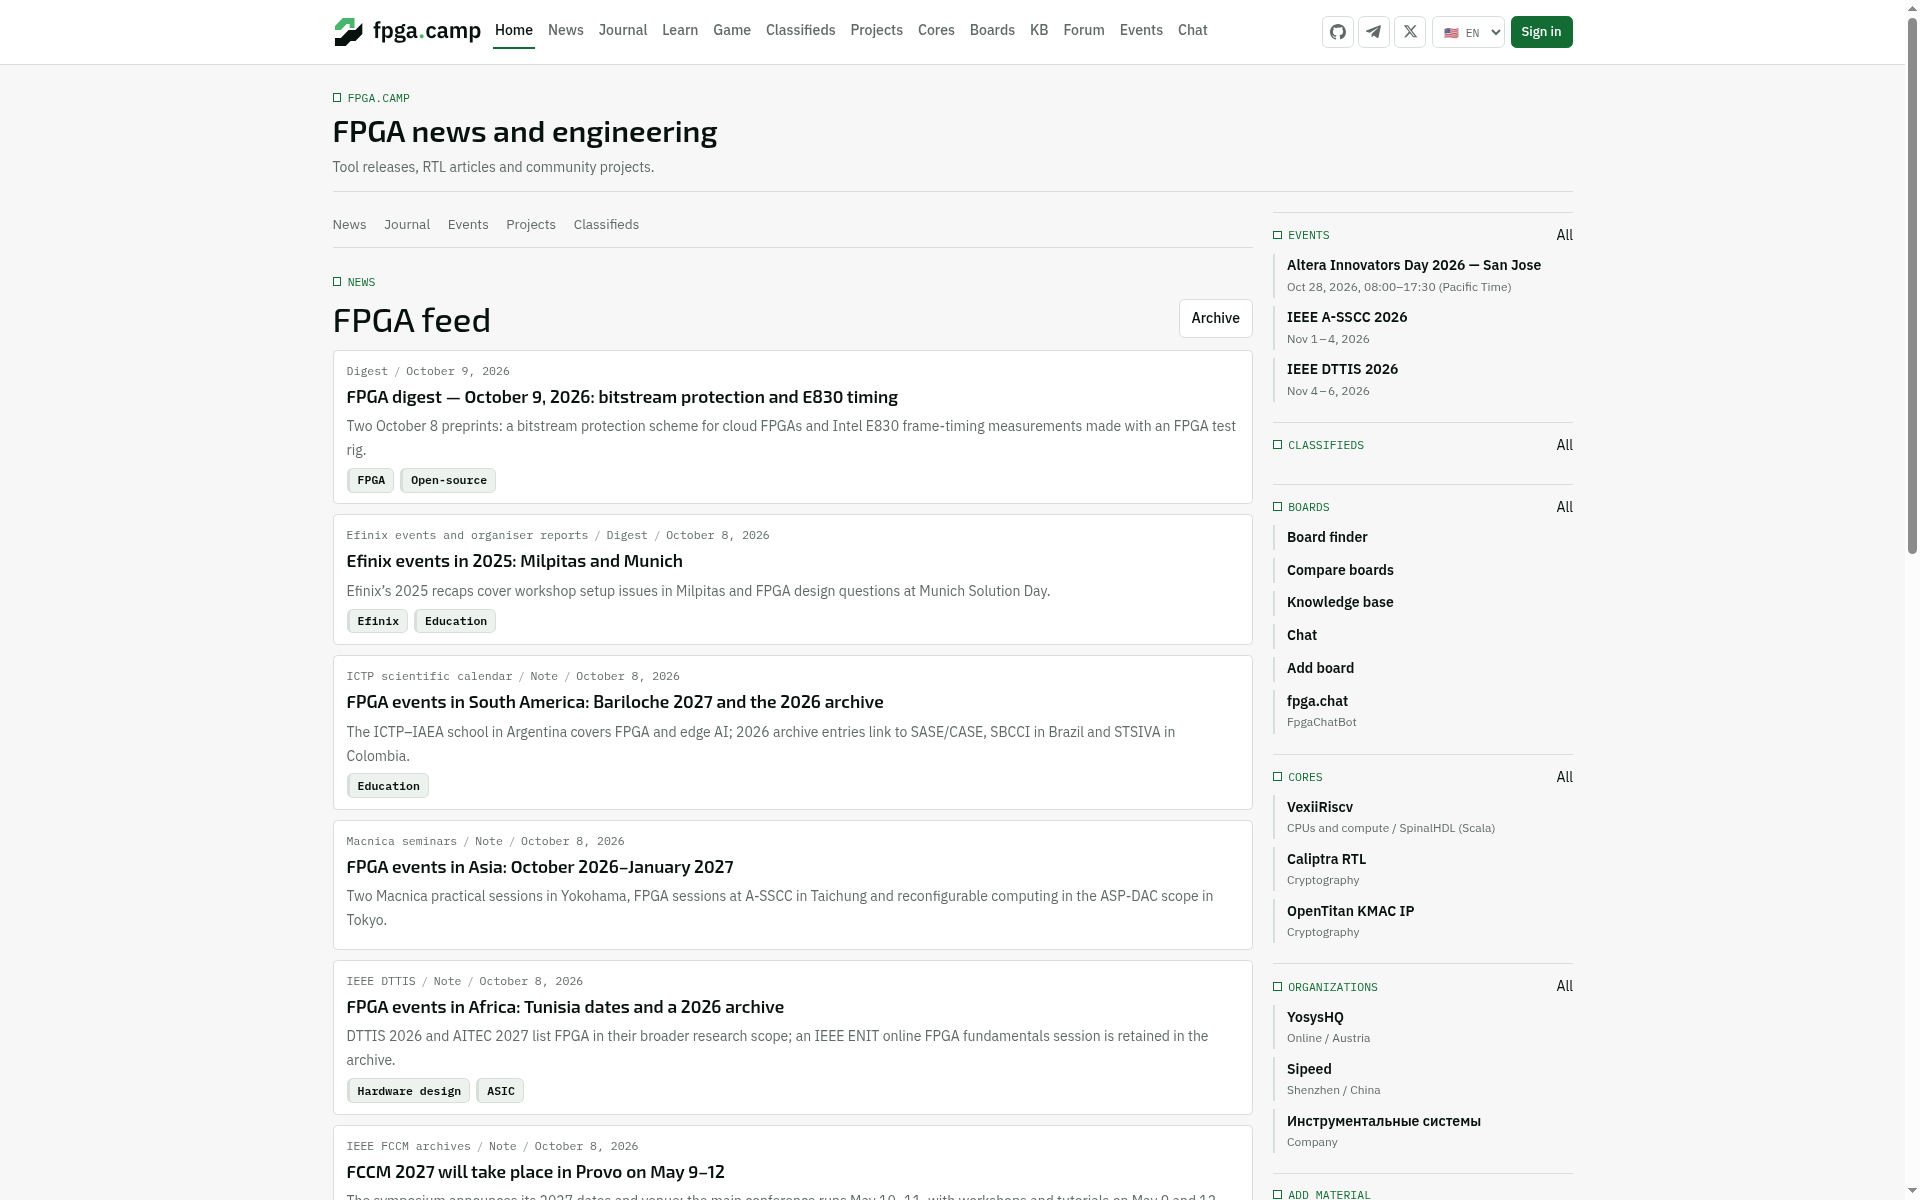The image size is (1920, 1200).
Task: Open Boards in the top navigation
Action: coord(992,30)
